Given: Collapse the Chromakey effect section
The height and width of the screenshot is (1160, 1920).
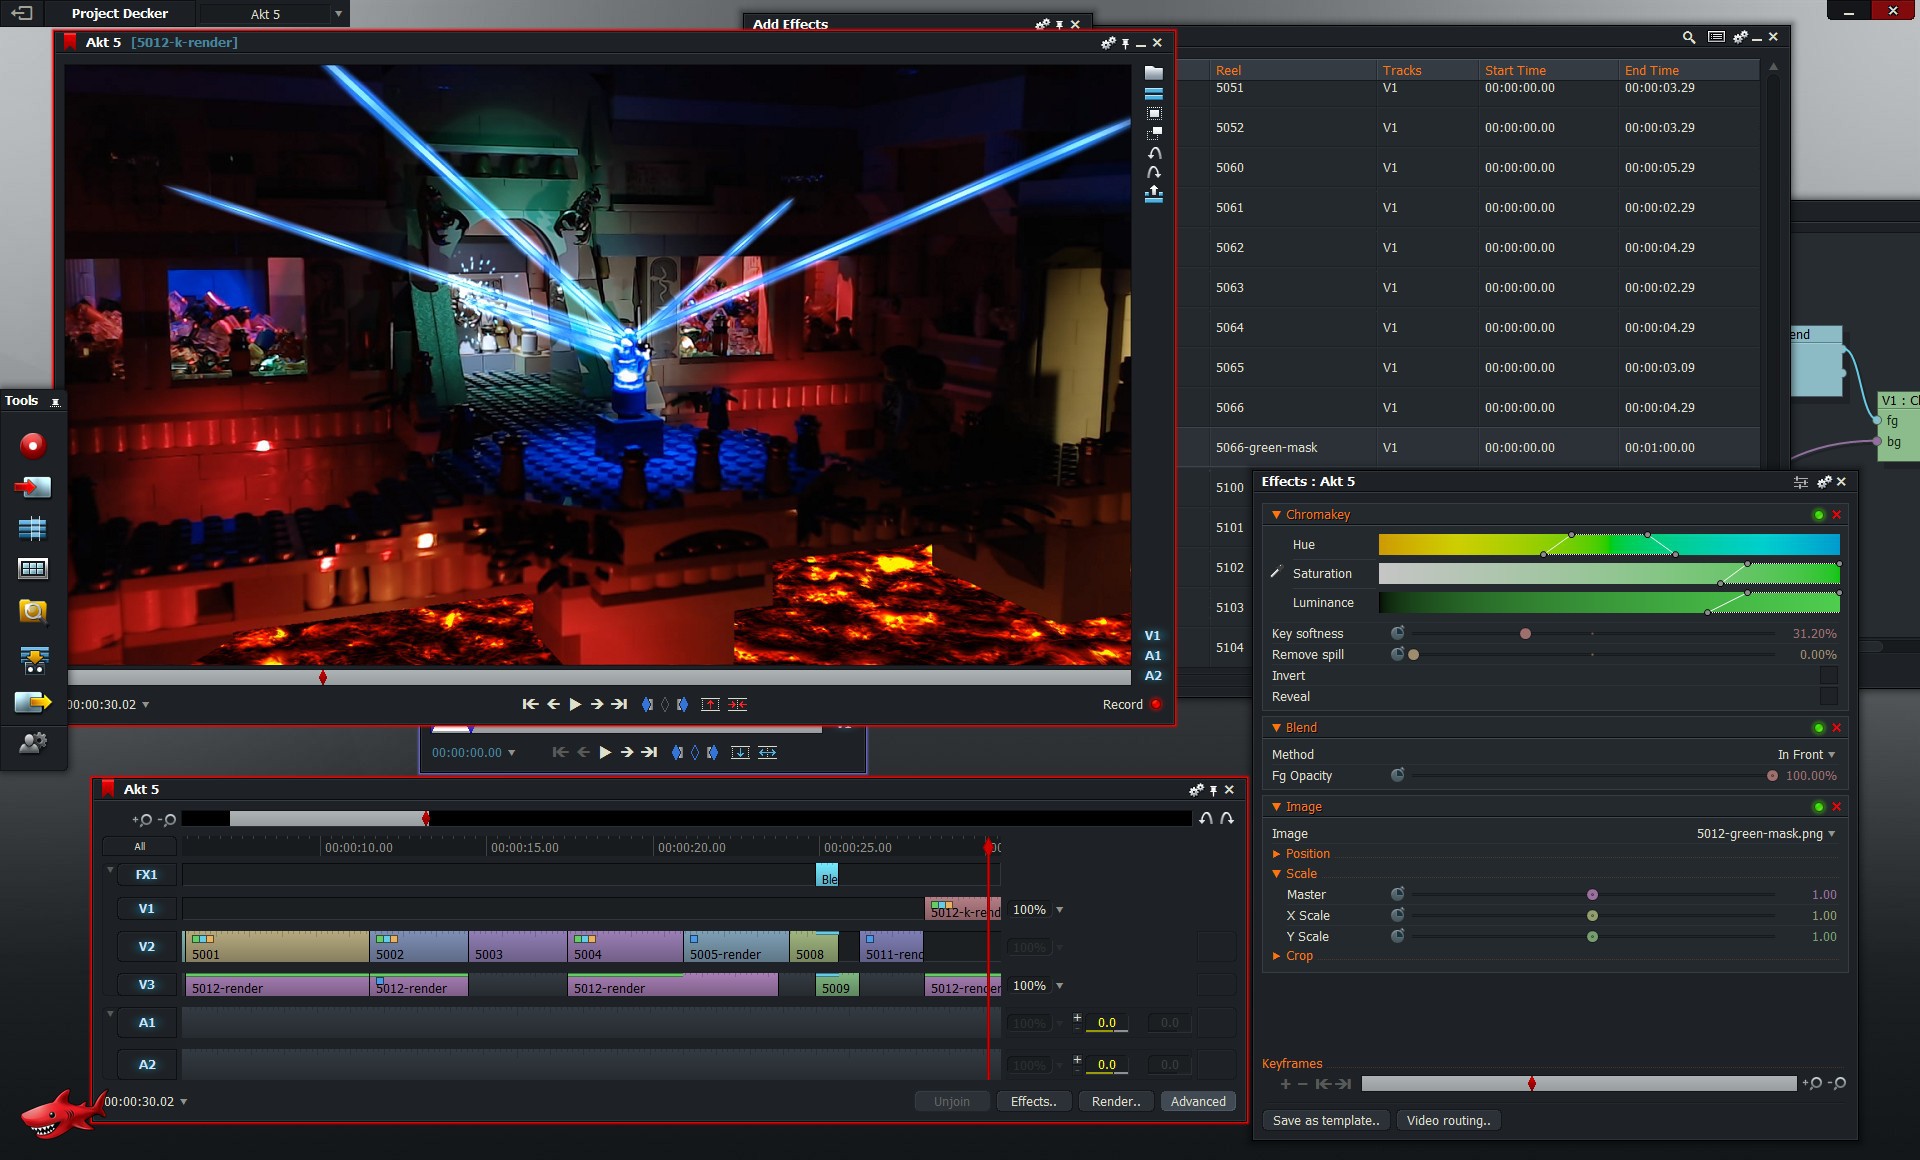Looking at the screenshot, I should point(1277,515).
